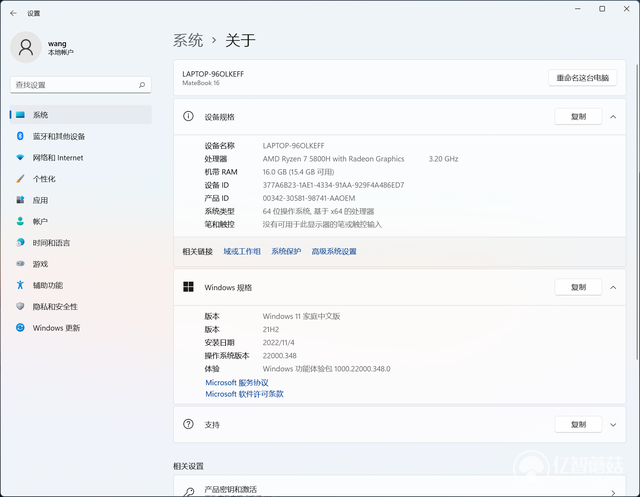Image resolution: width=640 pixels, height=497 pixels.
Task: Open the 应用 settings page
Action: [x=80, y=200]
